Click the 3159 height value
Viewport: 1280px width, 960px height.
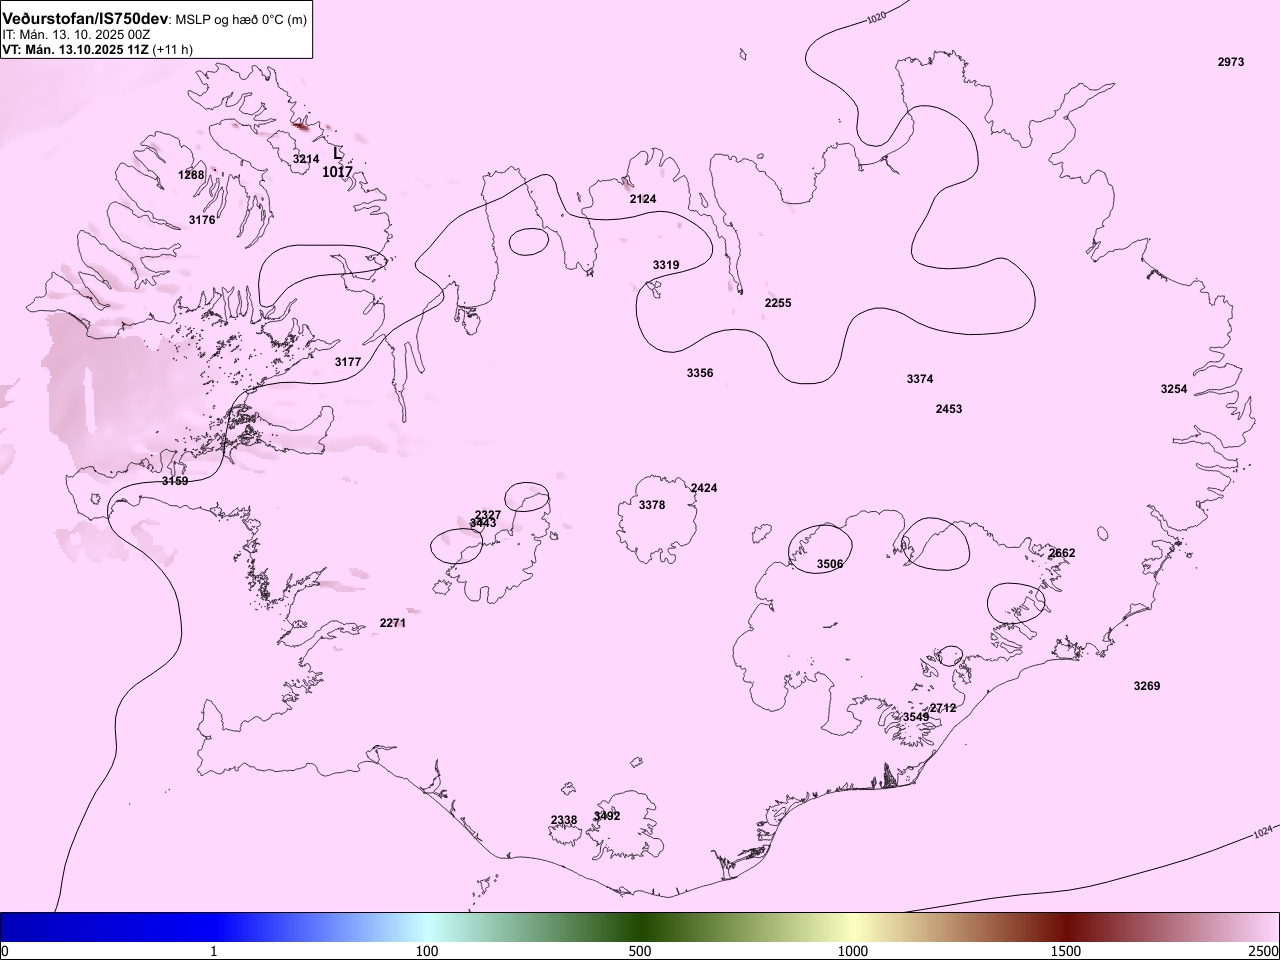(x=175, y=481)
